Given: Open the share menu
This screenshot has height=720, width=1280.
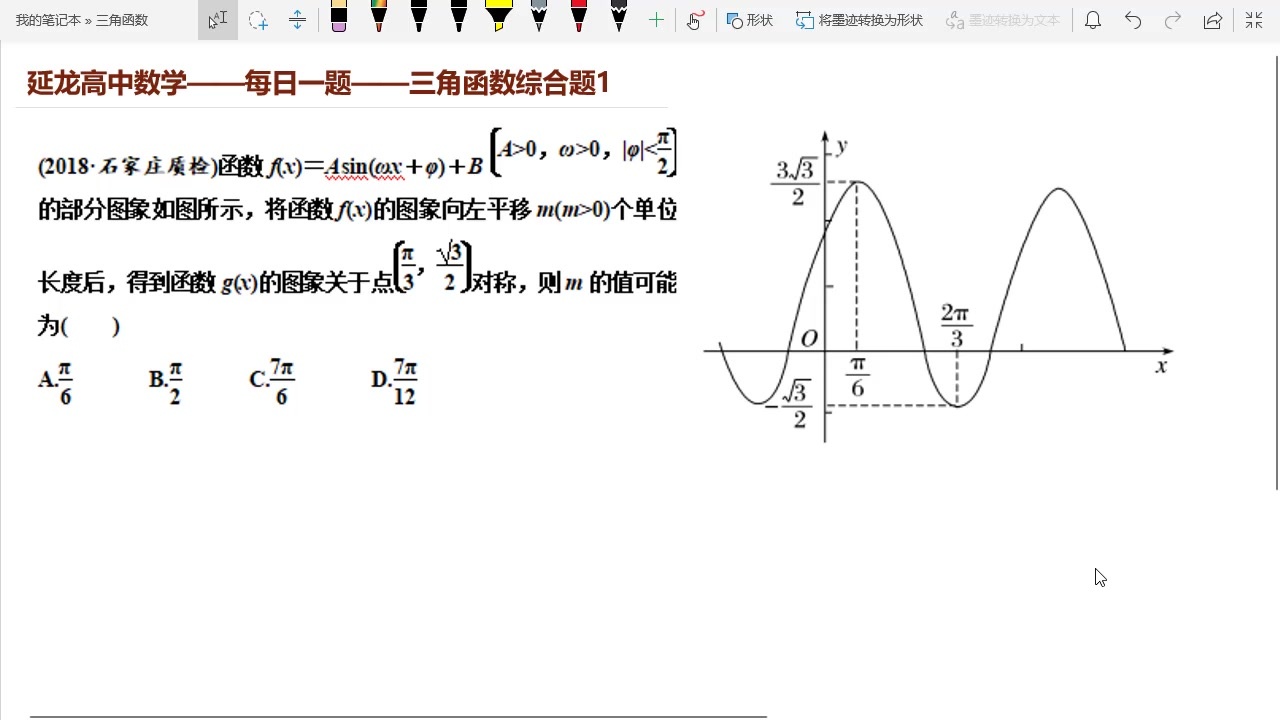Looking at the screenshot, I should click(x=1213, y=20).
